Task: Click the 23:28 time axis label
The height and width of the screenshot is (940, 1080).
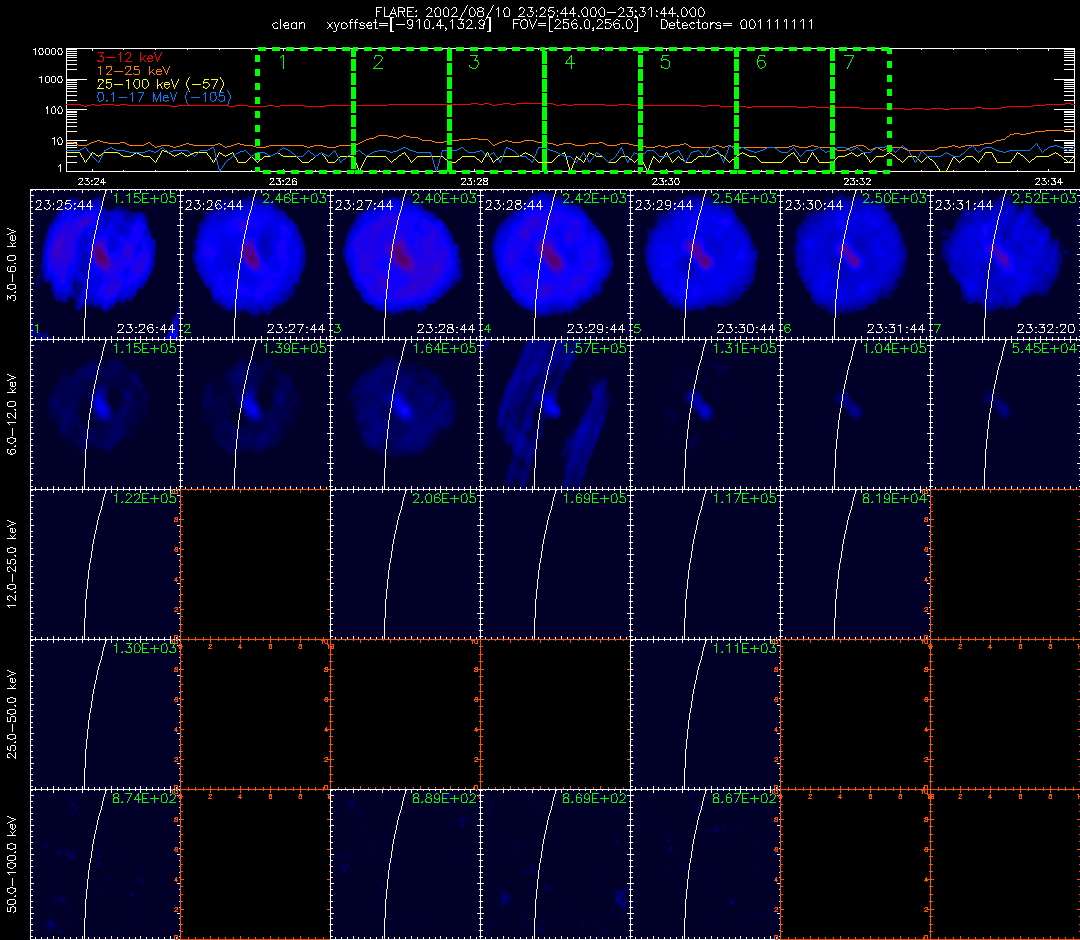Action: point(475,182)
